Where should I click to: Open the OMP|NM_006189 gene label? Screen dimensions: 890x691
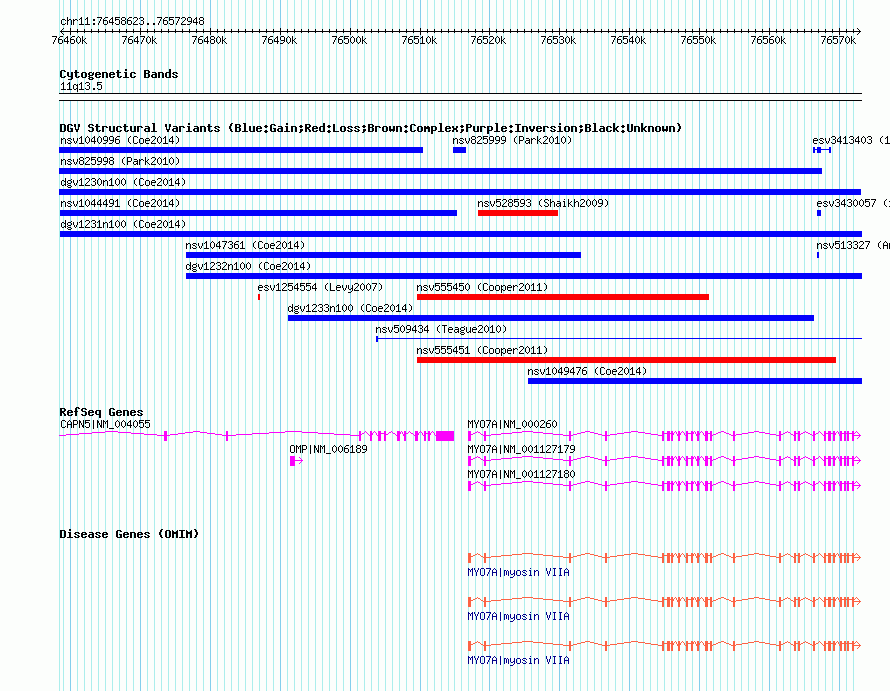[x=328, y=449]
